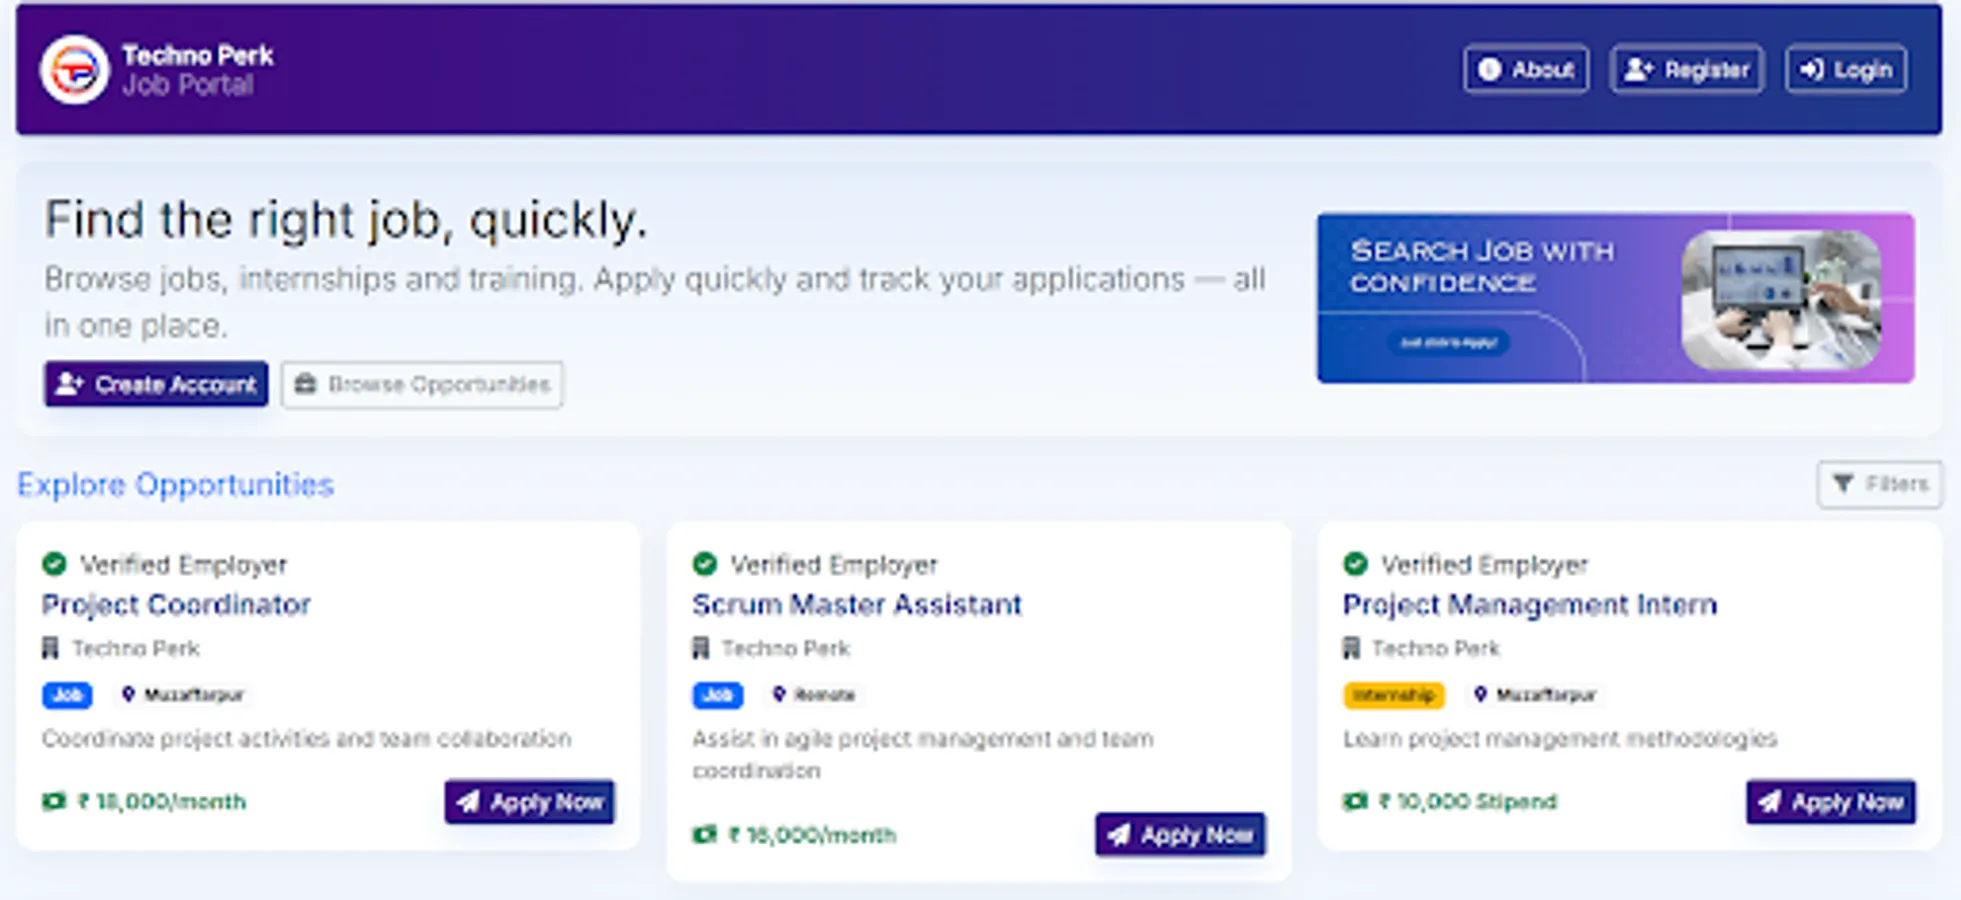Image resolution: width=1961 pixels, height=900 pixels.
Task: Click "Techno Perk" company name under Project Management Intern
Action: [x=1436, y=649]
